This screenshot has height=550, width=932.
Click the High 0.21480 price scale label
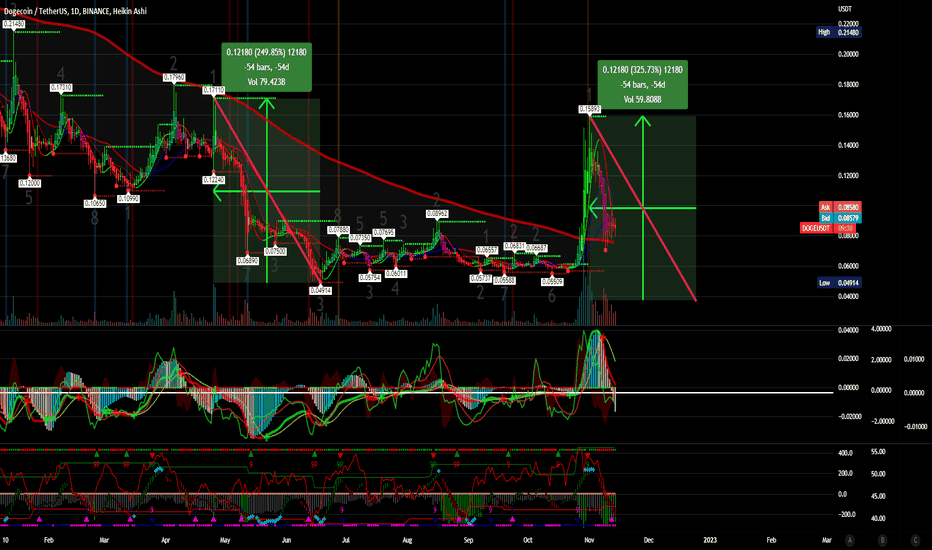(x=839, y=32)
